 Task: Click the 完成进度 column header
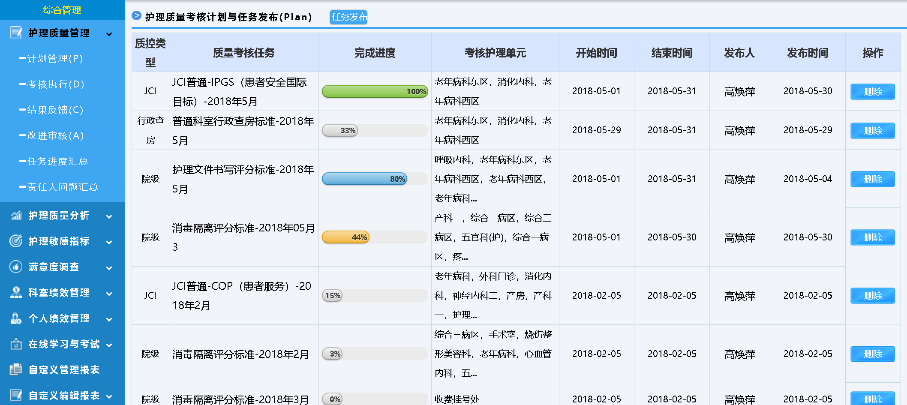[375, 52]
